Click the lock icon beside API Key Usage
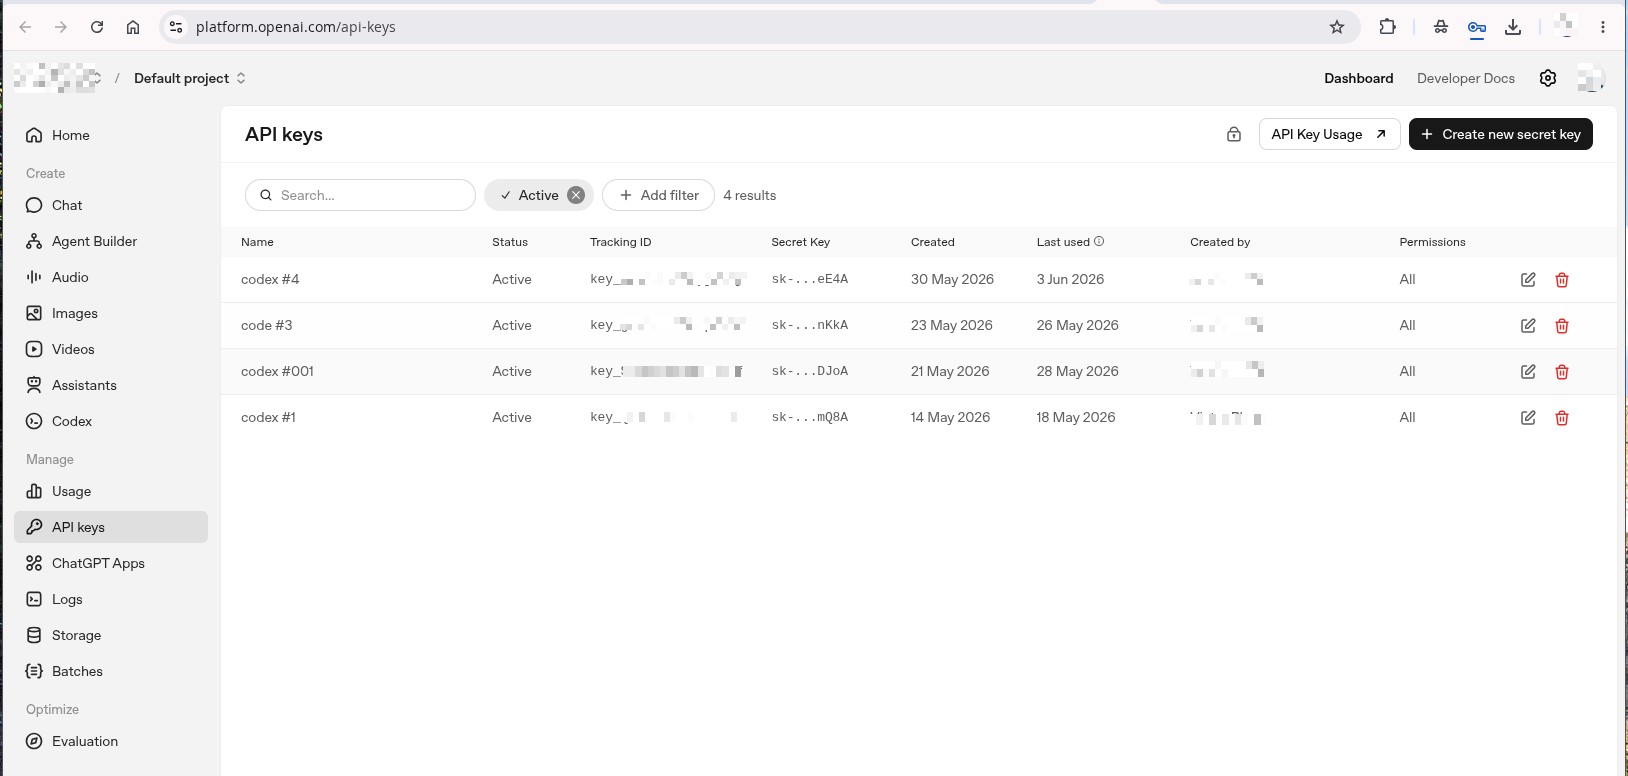 point(1234,134)
